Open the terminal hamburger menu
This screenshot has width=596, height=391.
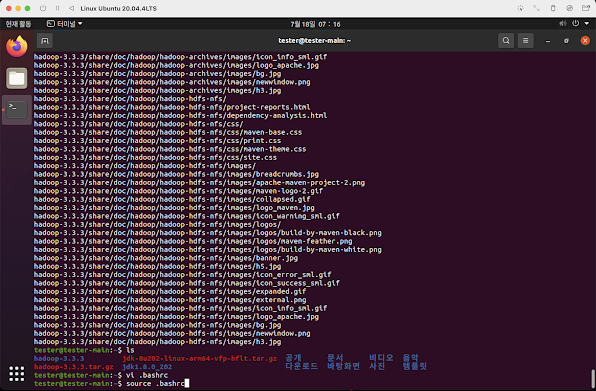pos(526,41)
